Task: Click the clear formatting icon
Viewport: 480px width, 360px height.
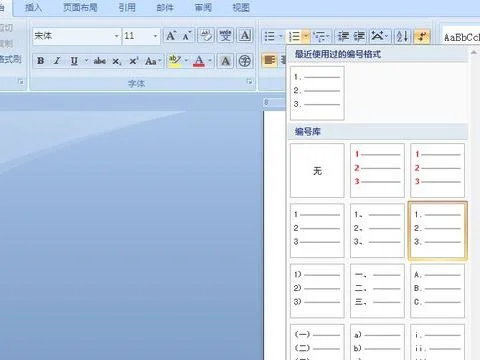Action: (206, 36)
